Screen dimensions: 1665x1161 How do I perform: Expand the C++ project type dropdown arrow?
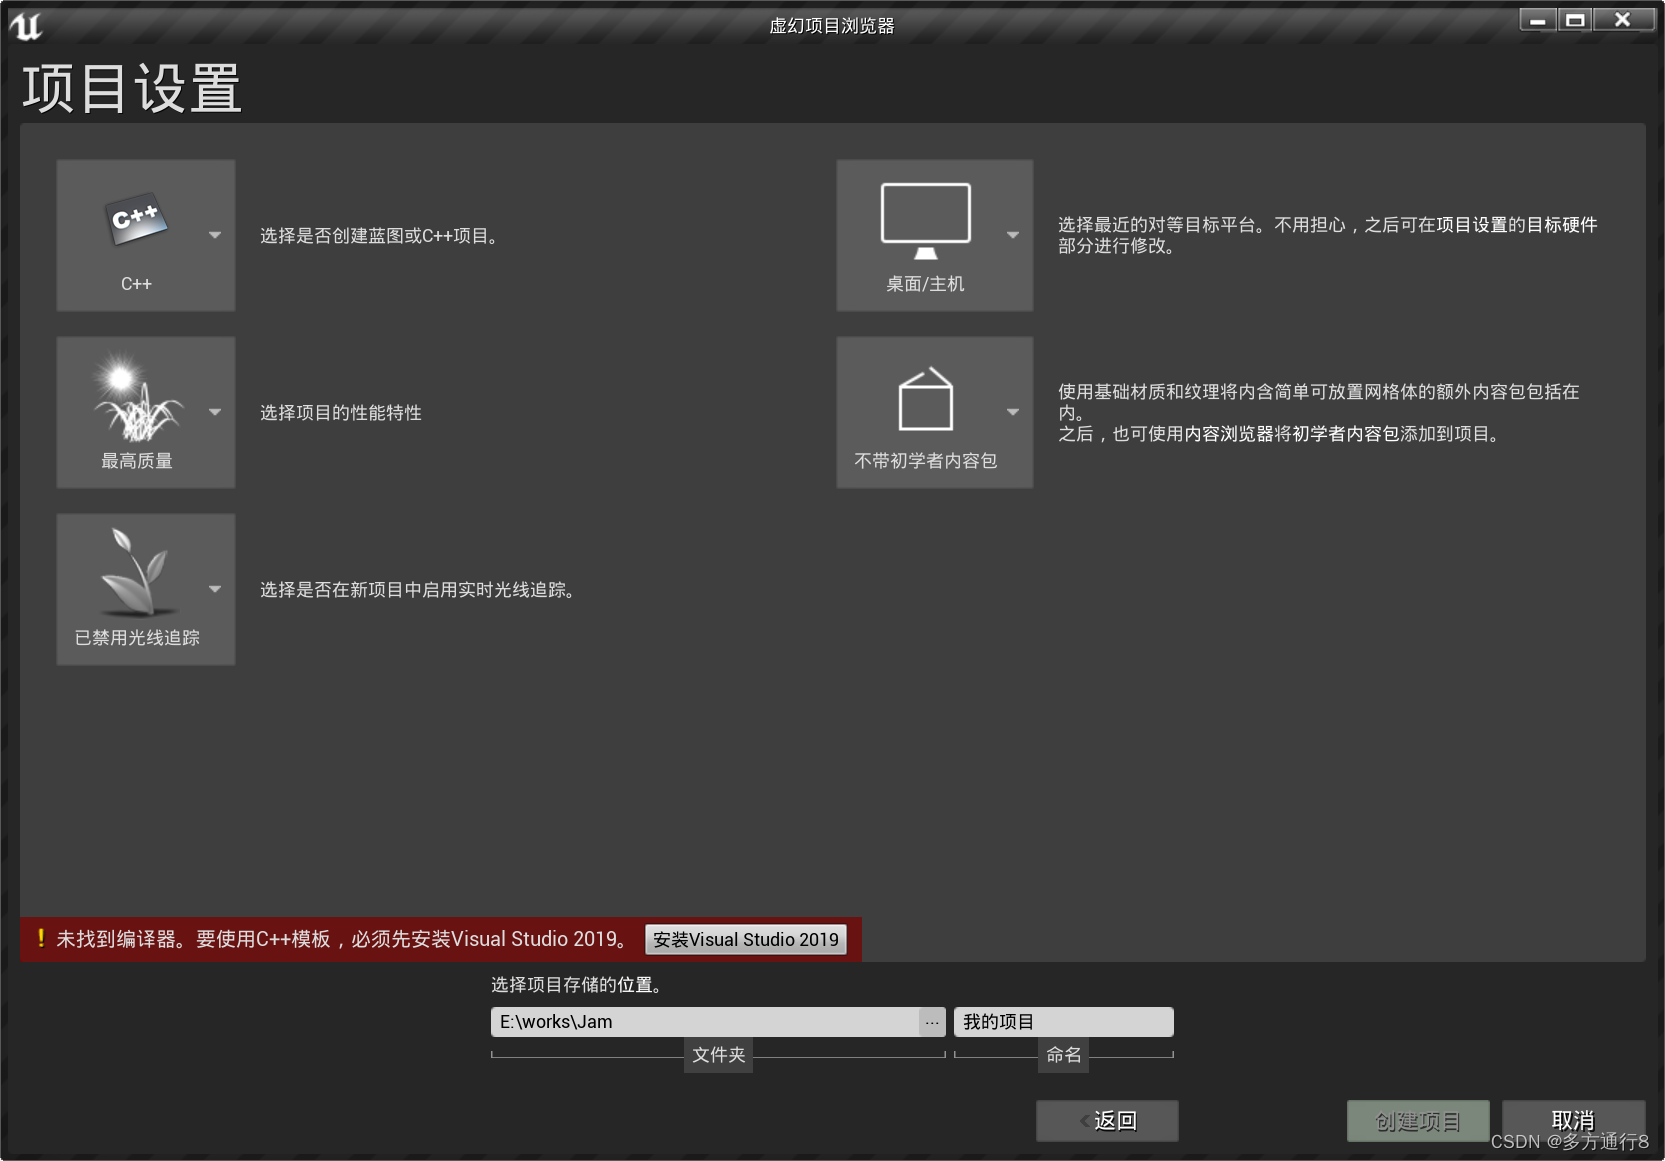point(215,236)
